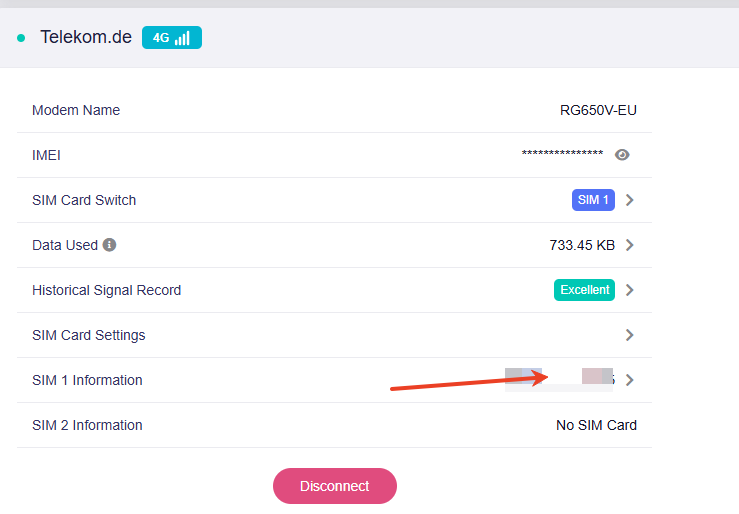The width and height of the screenshot is (739, 514).
Task: Click the Excellent signal badge
Action: click(x=584, y=290)
